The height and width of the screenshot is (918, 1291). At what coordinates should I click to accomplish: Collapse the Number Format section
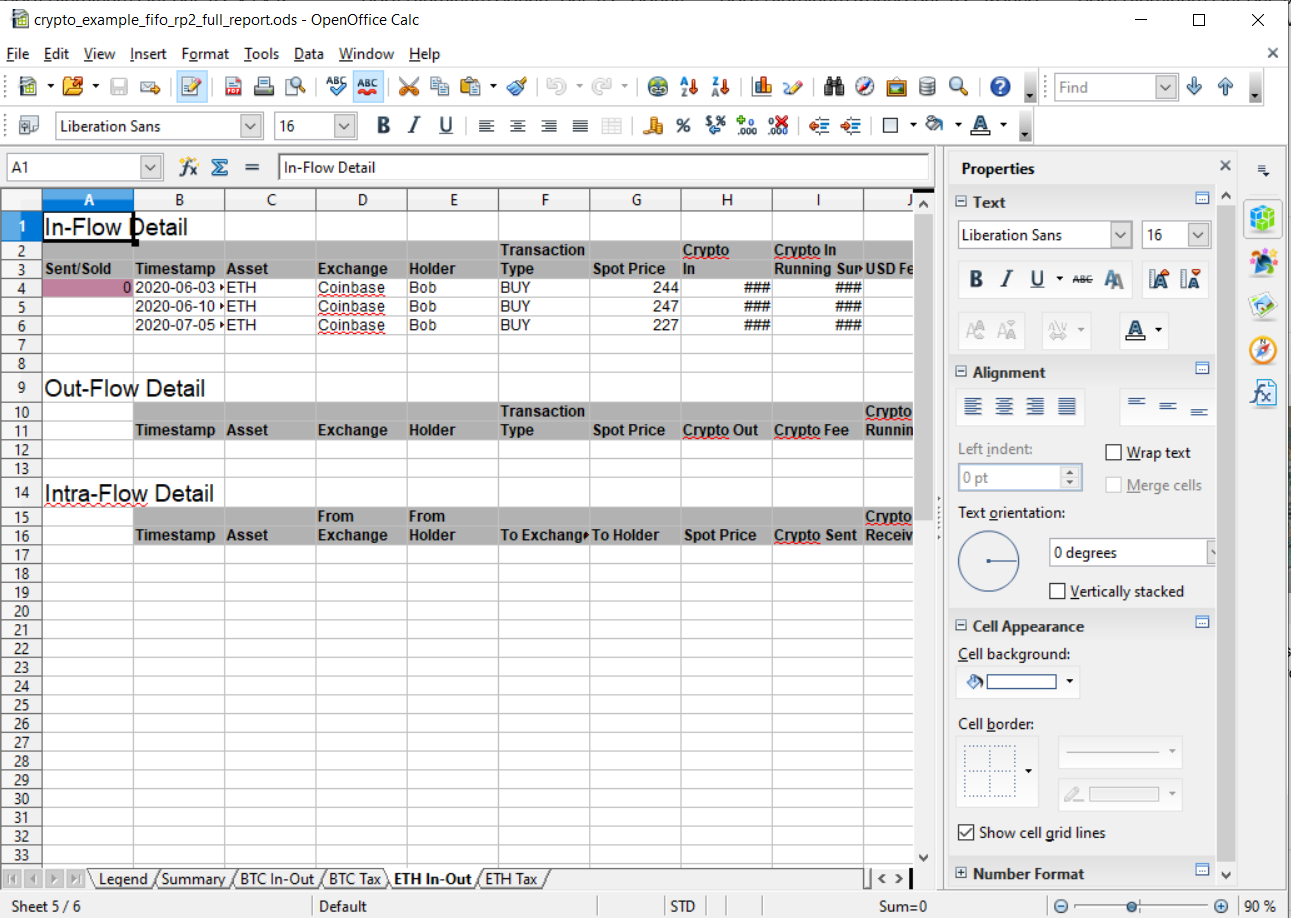960,873
